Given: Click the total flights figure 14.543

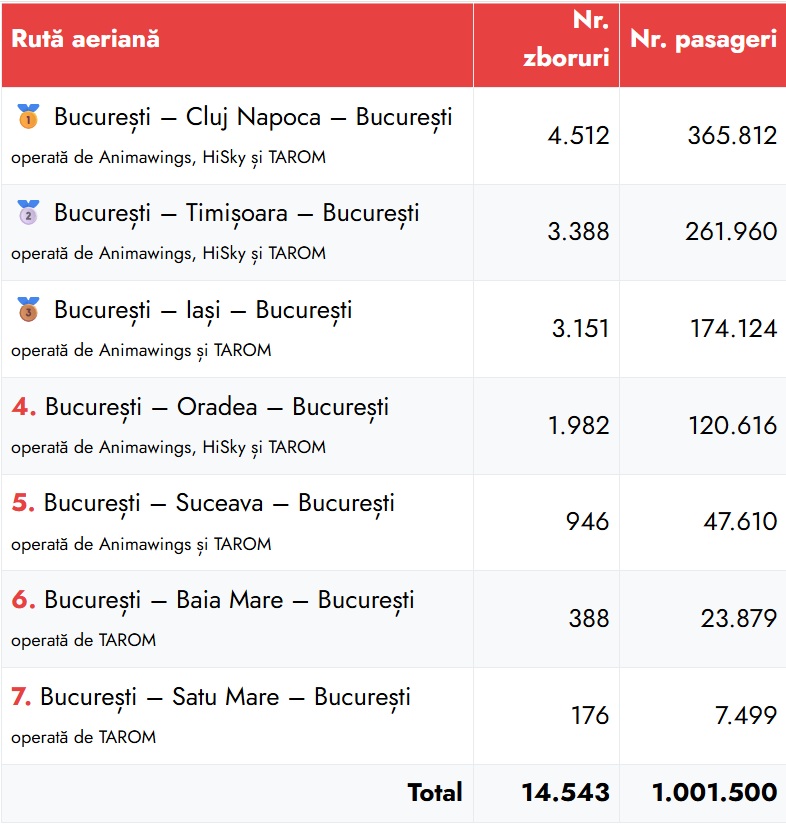Looking at the screenshot, I should coord(565,793).
